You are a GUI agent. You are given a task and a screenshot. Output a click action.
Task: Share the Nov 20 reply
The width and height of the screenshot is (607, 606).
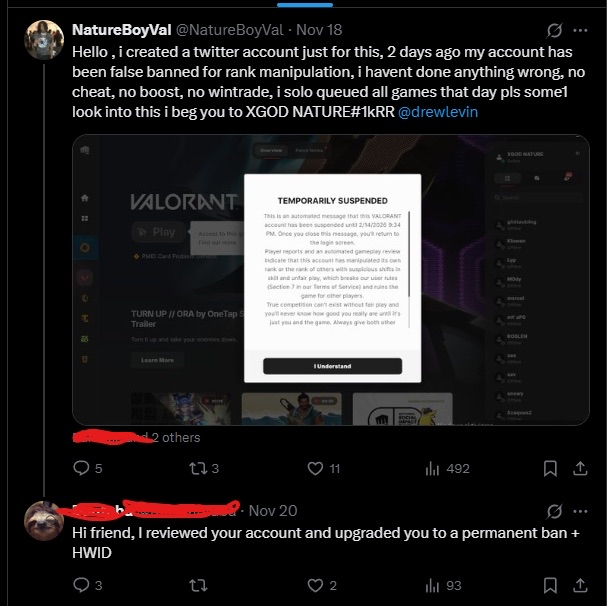click(580, 585)
